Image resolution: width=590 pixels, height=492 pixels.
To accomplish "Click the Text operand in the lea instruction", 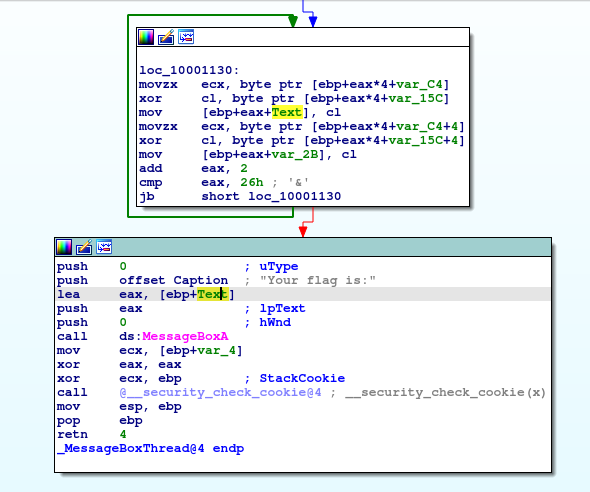I will [x=212, y=295].
